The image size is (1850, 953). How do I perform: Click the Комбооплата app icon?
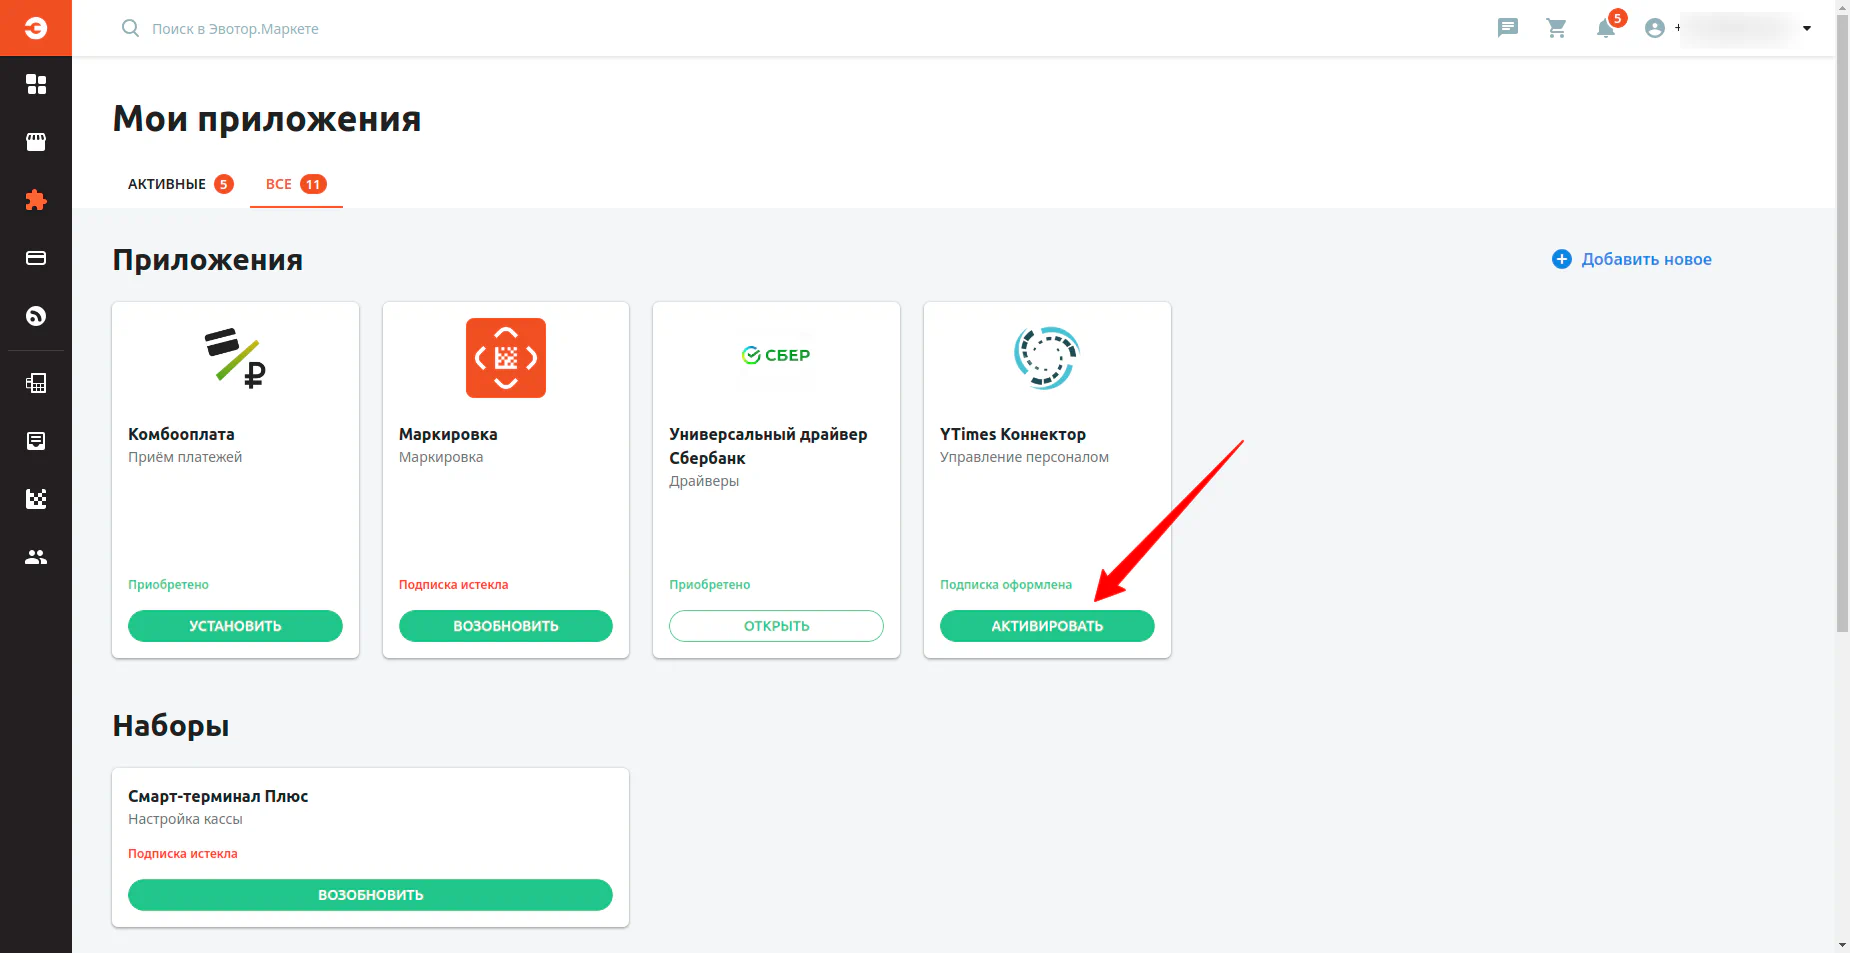236,358
